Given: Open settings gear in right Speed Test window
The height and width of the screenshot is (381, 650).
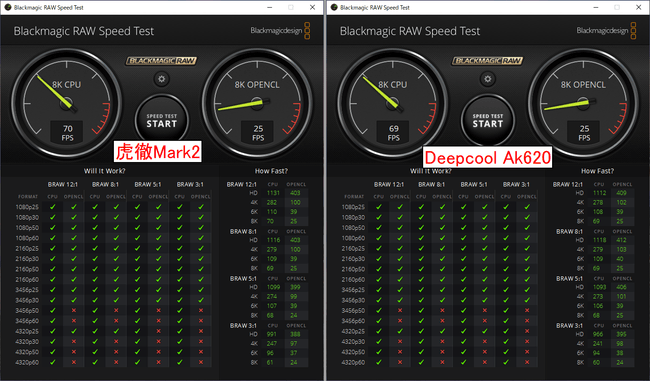Looking at the screenshot, I should (488, 79).
